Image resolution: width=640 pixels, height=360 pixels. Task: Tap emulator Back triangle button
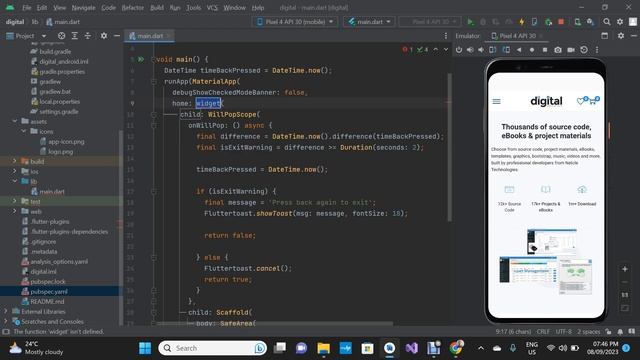(x=519, y=49)
